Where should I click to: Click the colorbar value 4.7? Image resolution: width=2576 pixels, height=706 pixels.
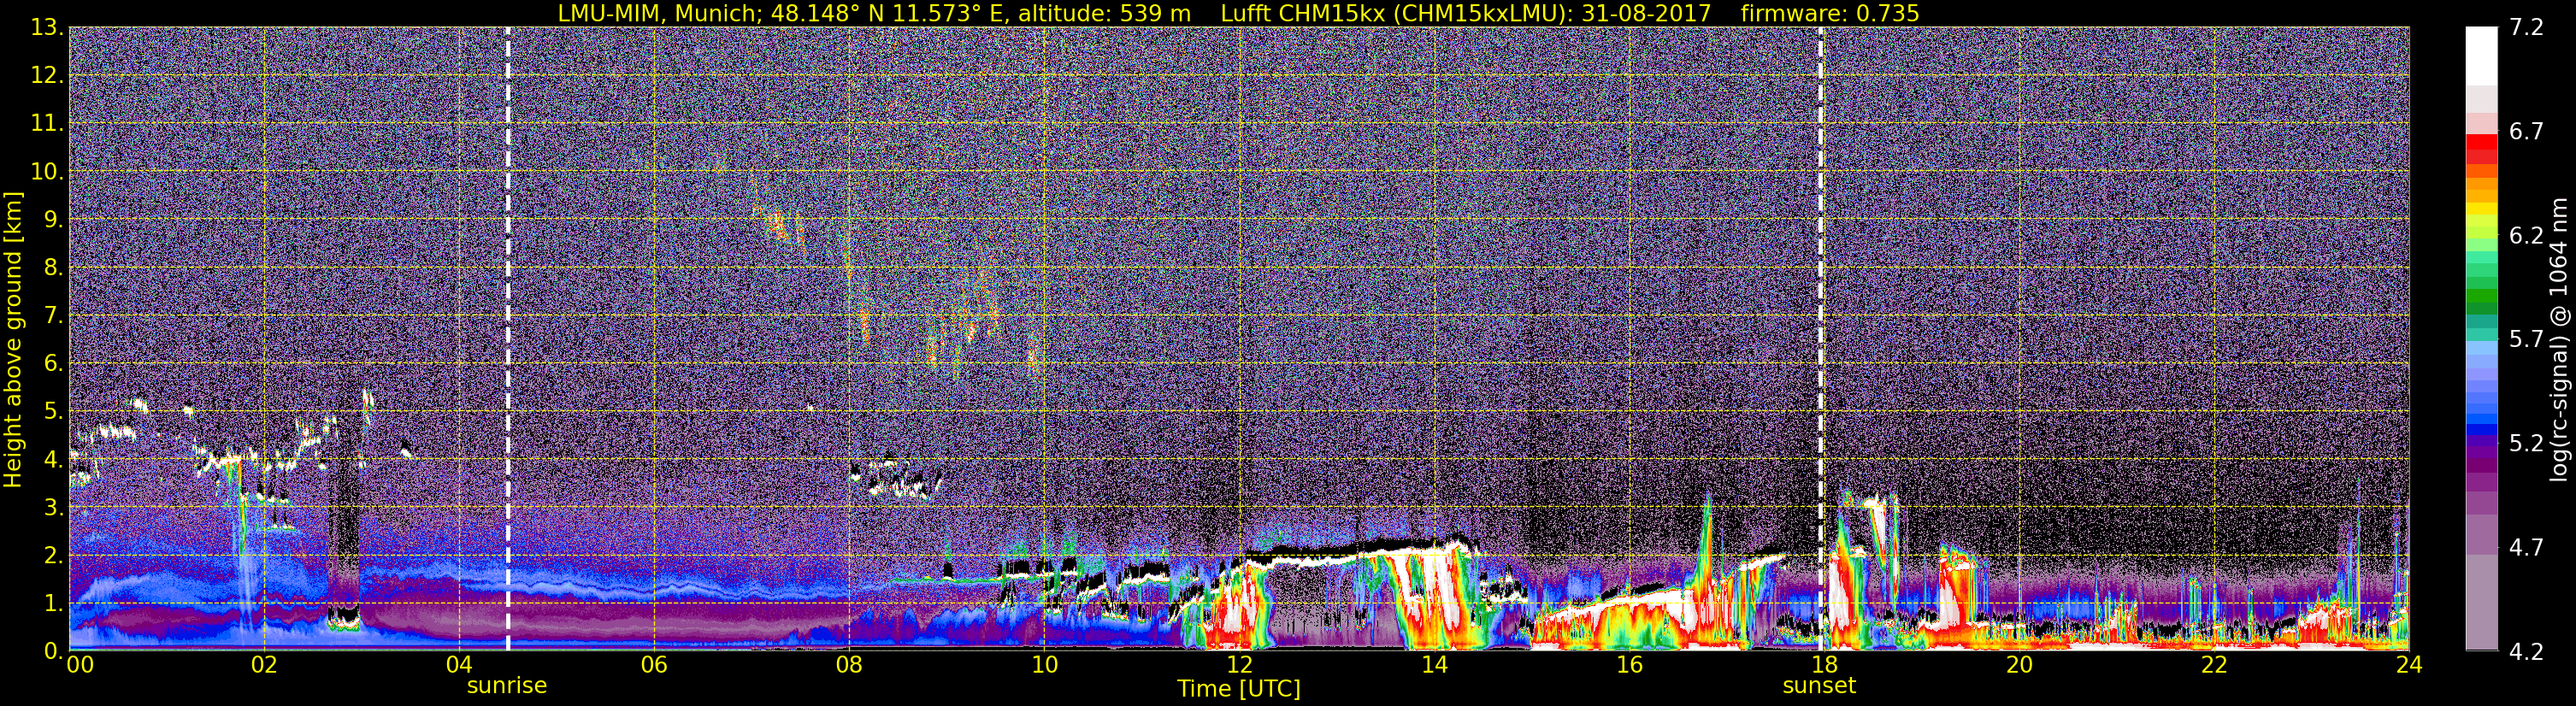2526,548
